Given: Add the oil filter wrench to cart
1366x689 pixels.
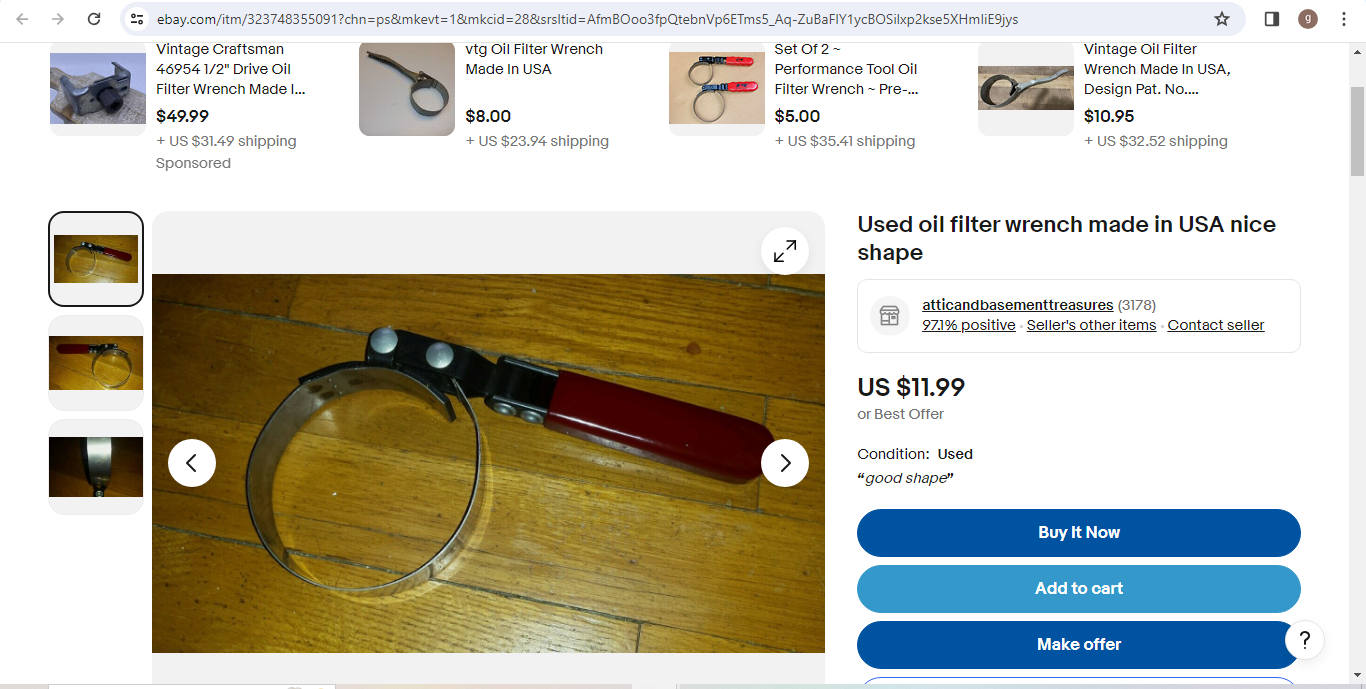Looking at the screenshot, I should [x=1079, y=589].
